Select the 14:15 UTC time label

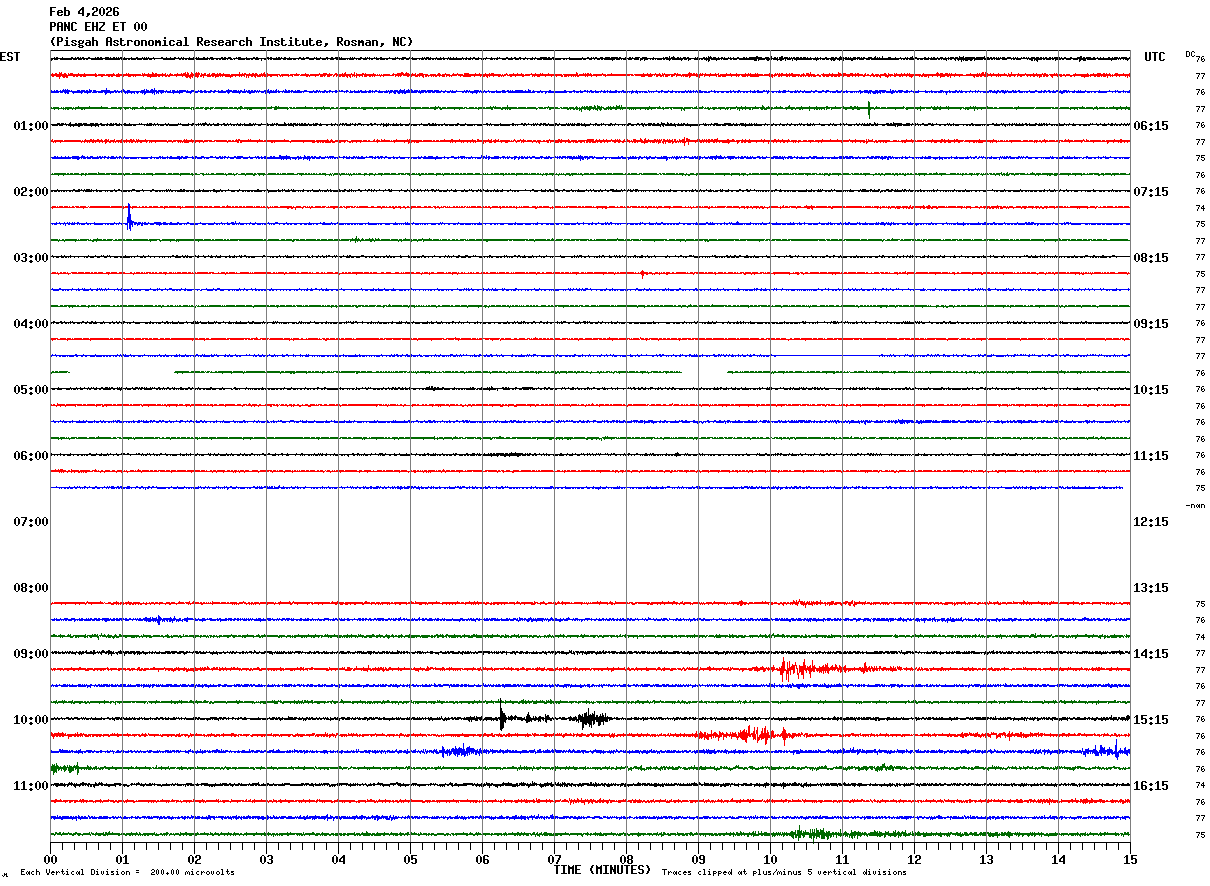click(x=1151, y=653)
